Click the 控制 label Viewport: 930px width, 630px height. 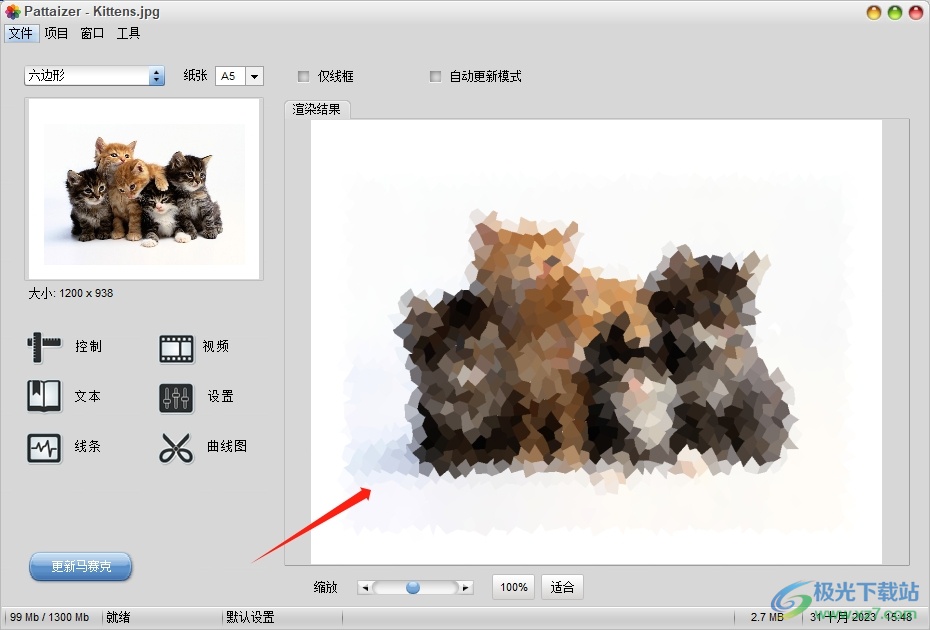point(88,346)
